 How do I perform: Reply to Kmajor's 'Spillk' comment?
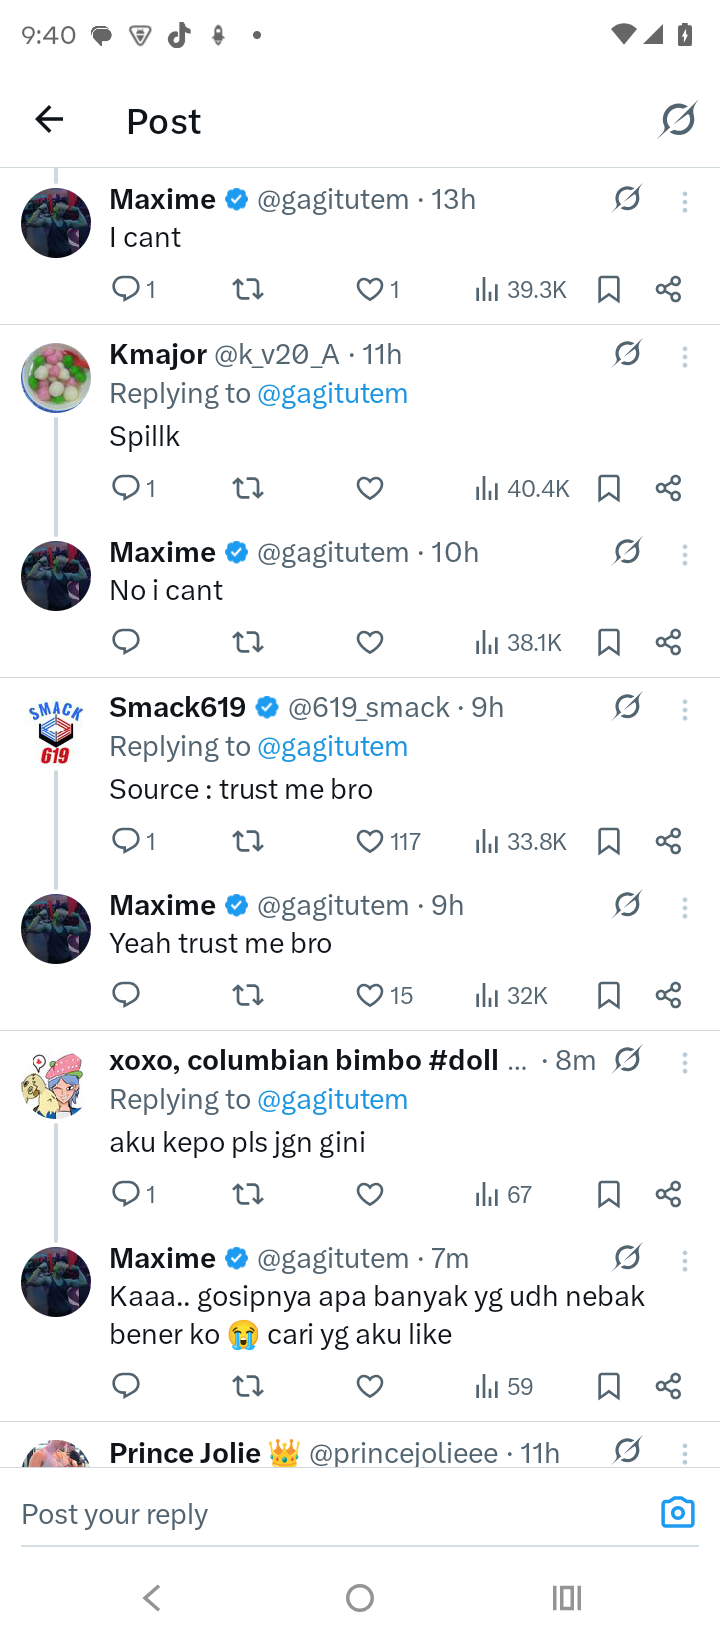tap(126, 488)
